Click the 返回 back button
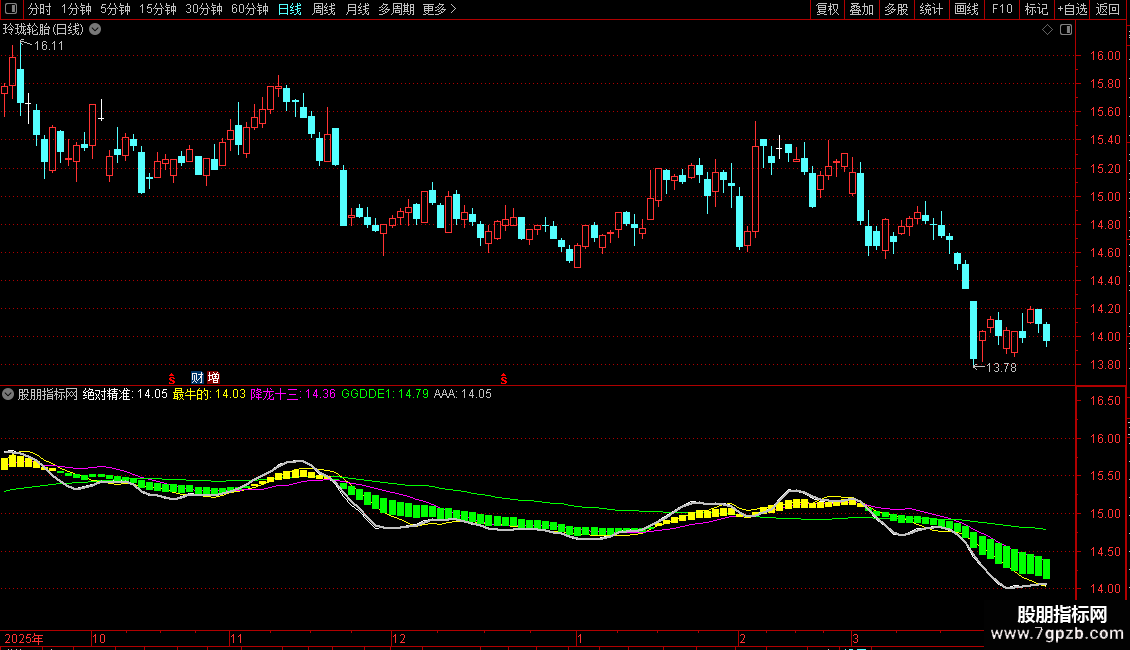Screen dimensions: 1130x650 pos(1108,9)
